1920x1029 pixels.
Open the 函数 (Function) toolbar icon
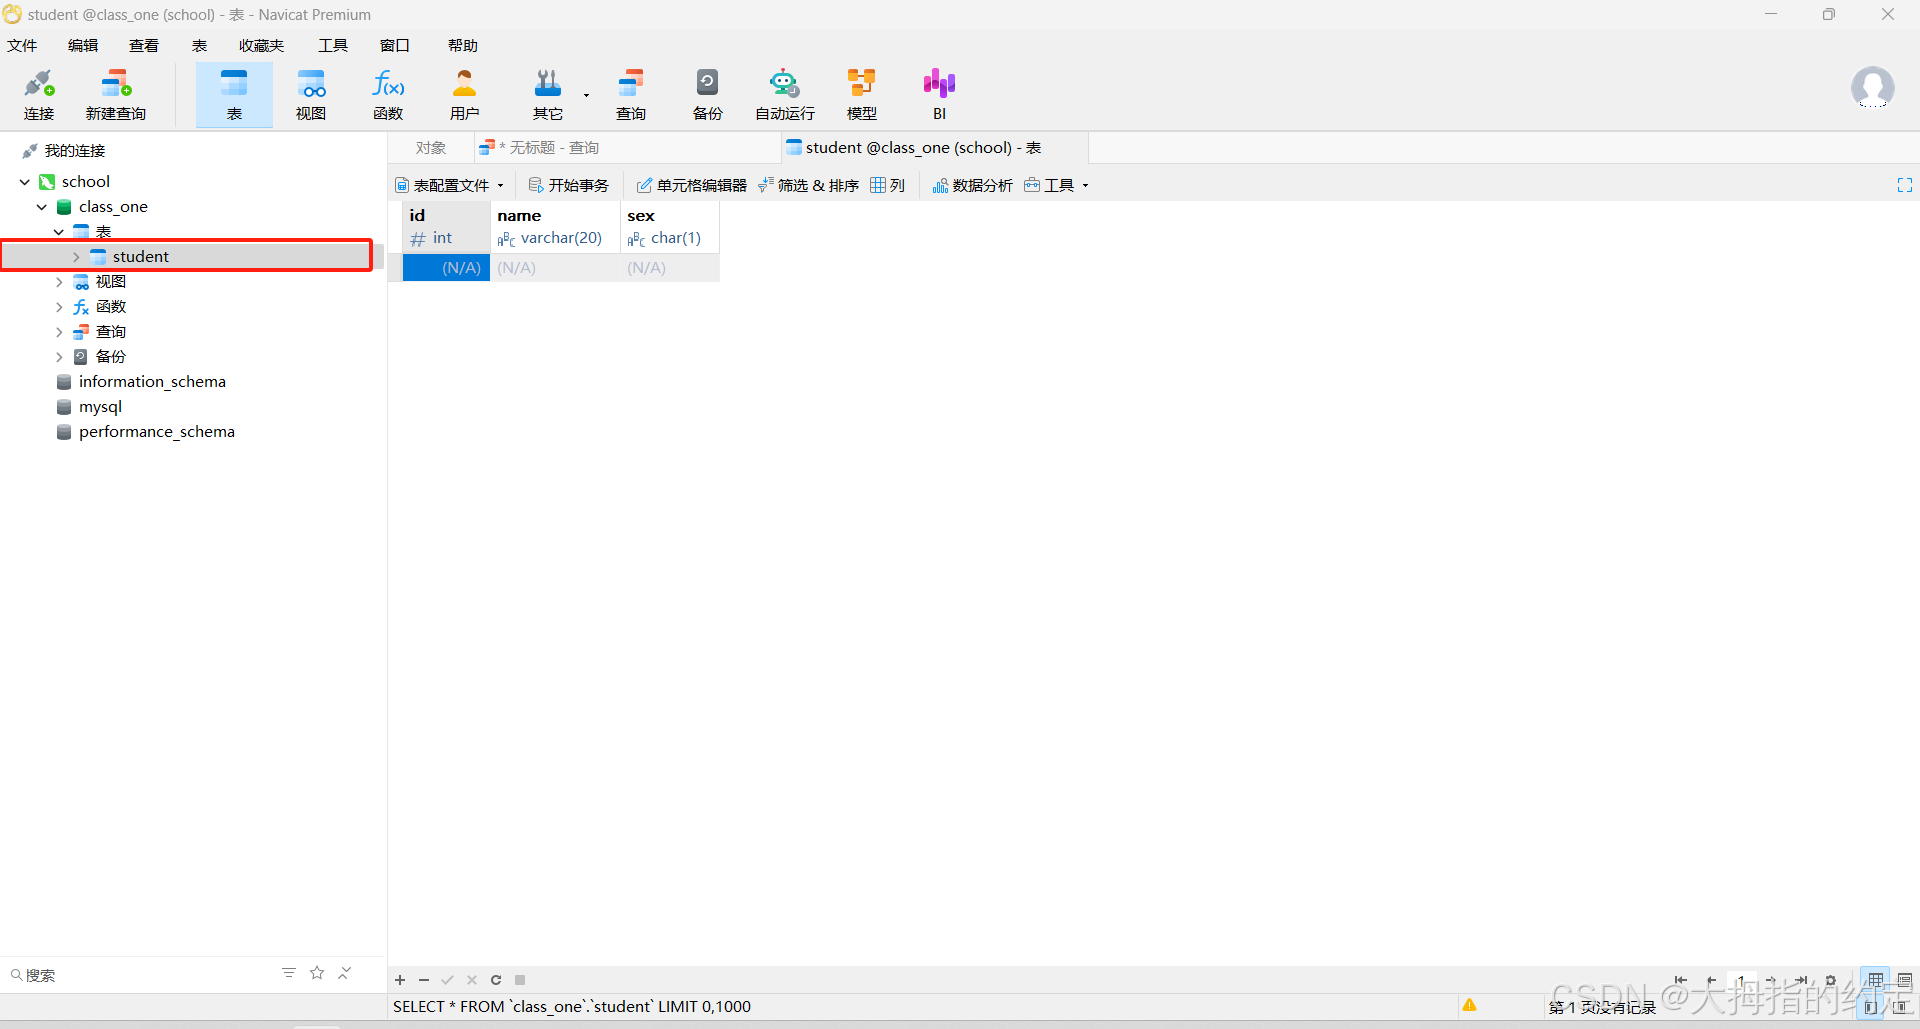pos(388,94)
